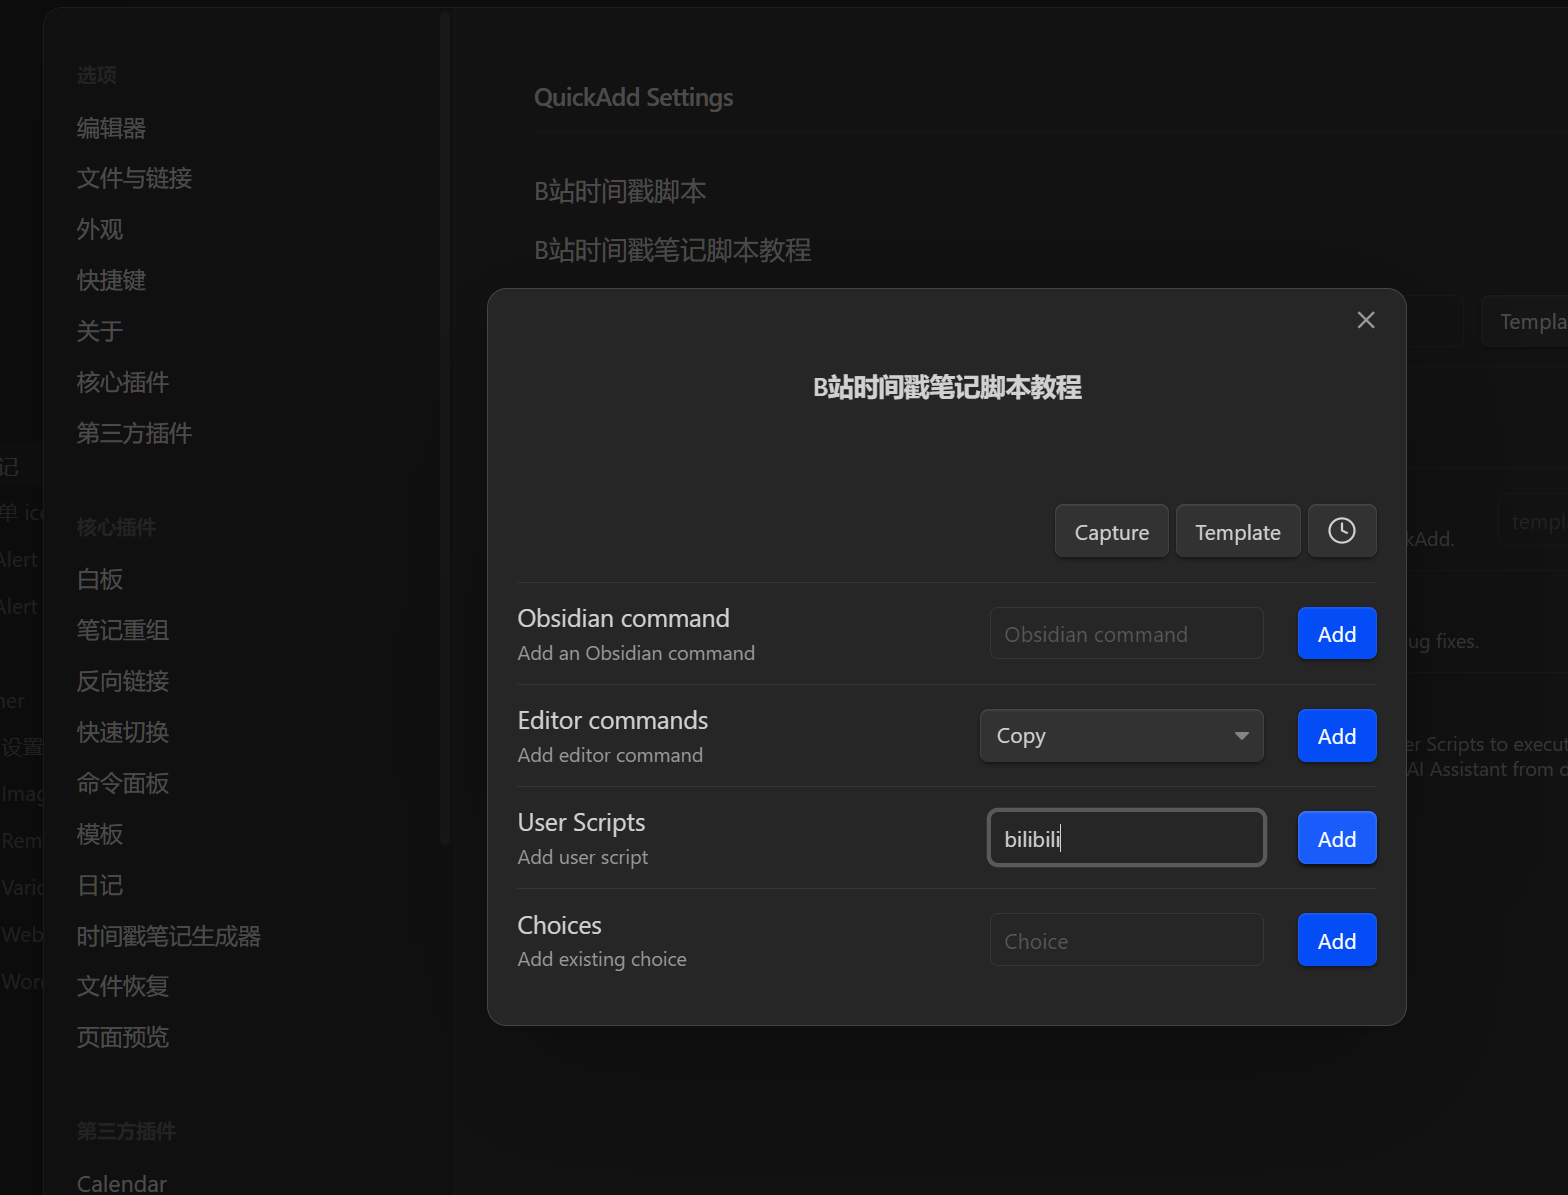Click the User Scripts bilibili text field
Image resolution: width=1568 pixels, height=1195 pixels.
point(1126,839)
